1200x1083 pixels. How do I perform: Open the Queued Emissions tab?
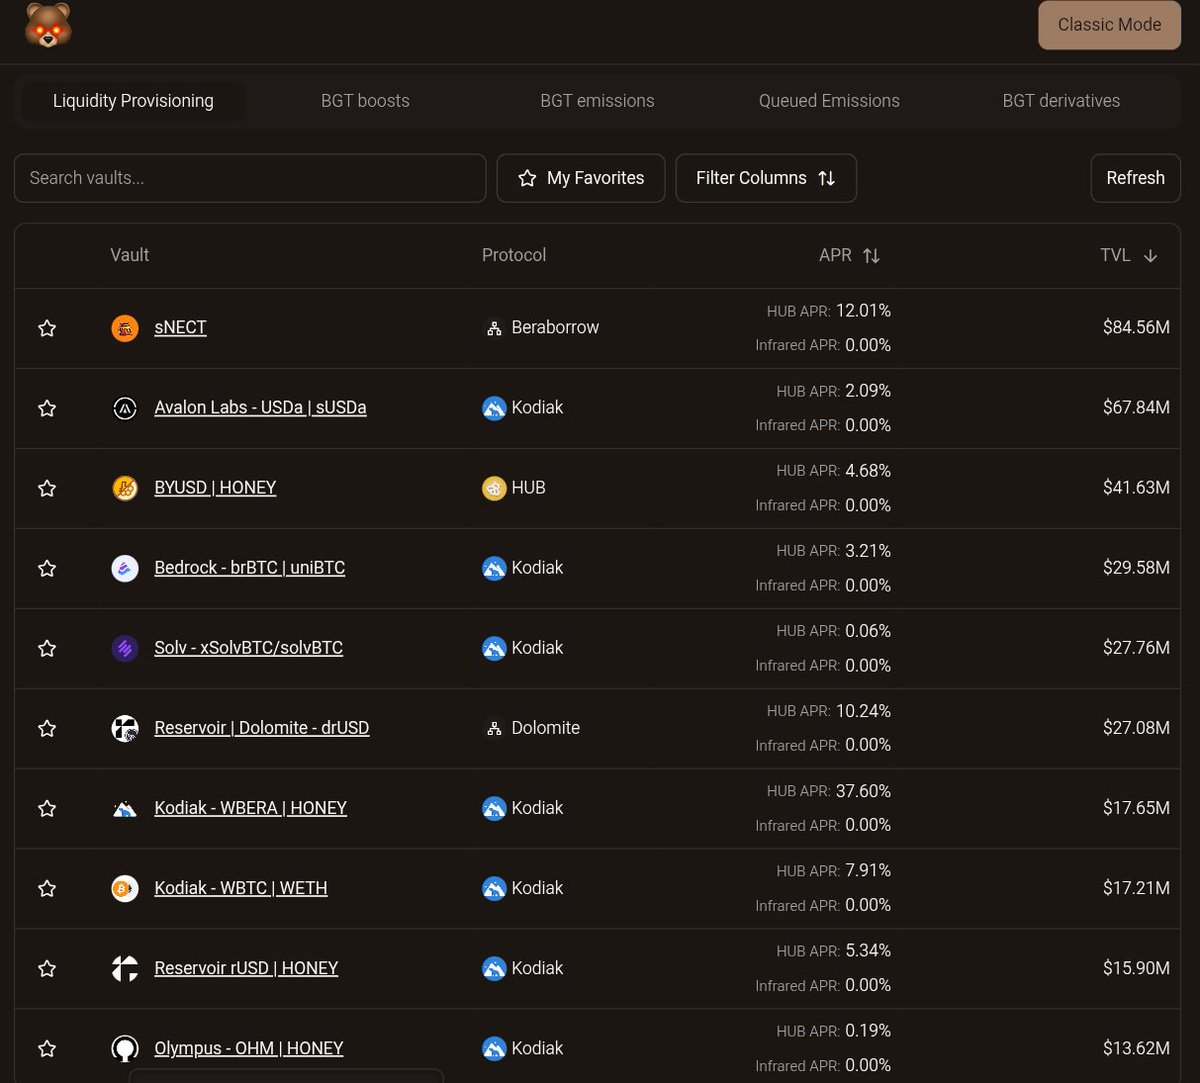pos(828,100)
